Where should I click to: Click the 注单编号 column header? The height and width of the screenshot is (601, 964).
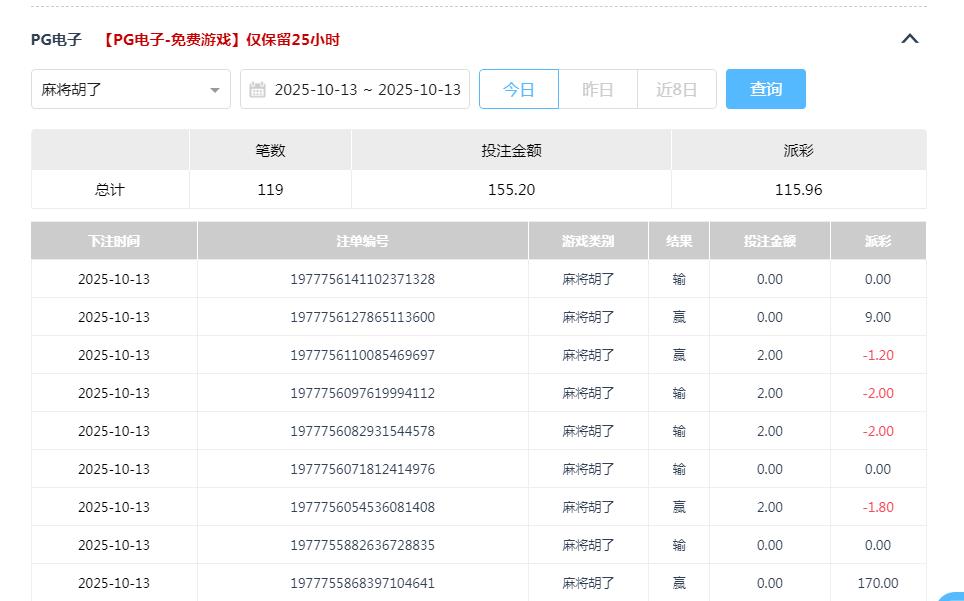[362, 240]
